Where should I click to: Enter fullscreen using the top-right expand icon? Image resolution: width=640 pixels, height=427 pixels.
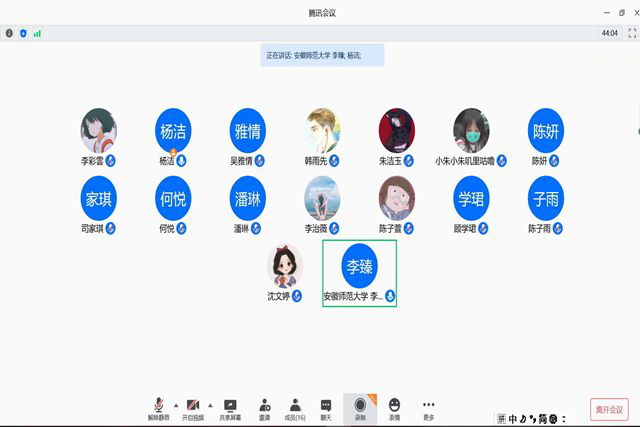click(x=631, y=33)
